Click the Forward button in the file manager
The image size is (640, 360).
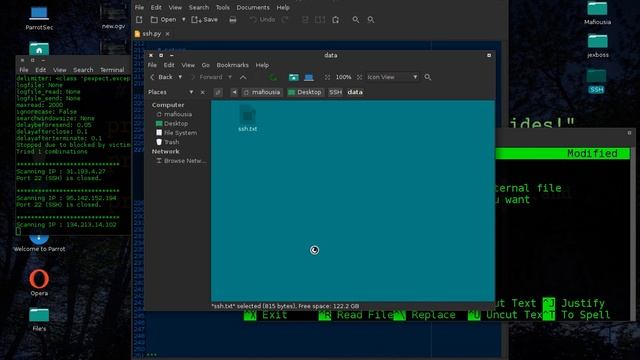pos(208,77)
